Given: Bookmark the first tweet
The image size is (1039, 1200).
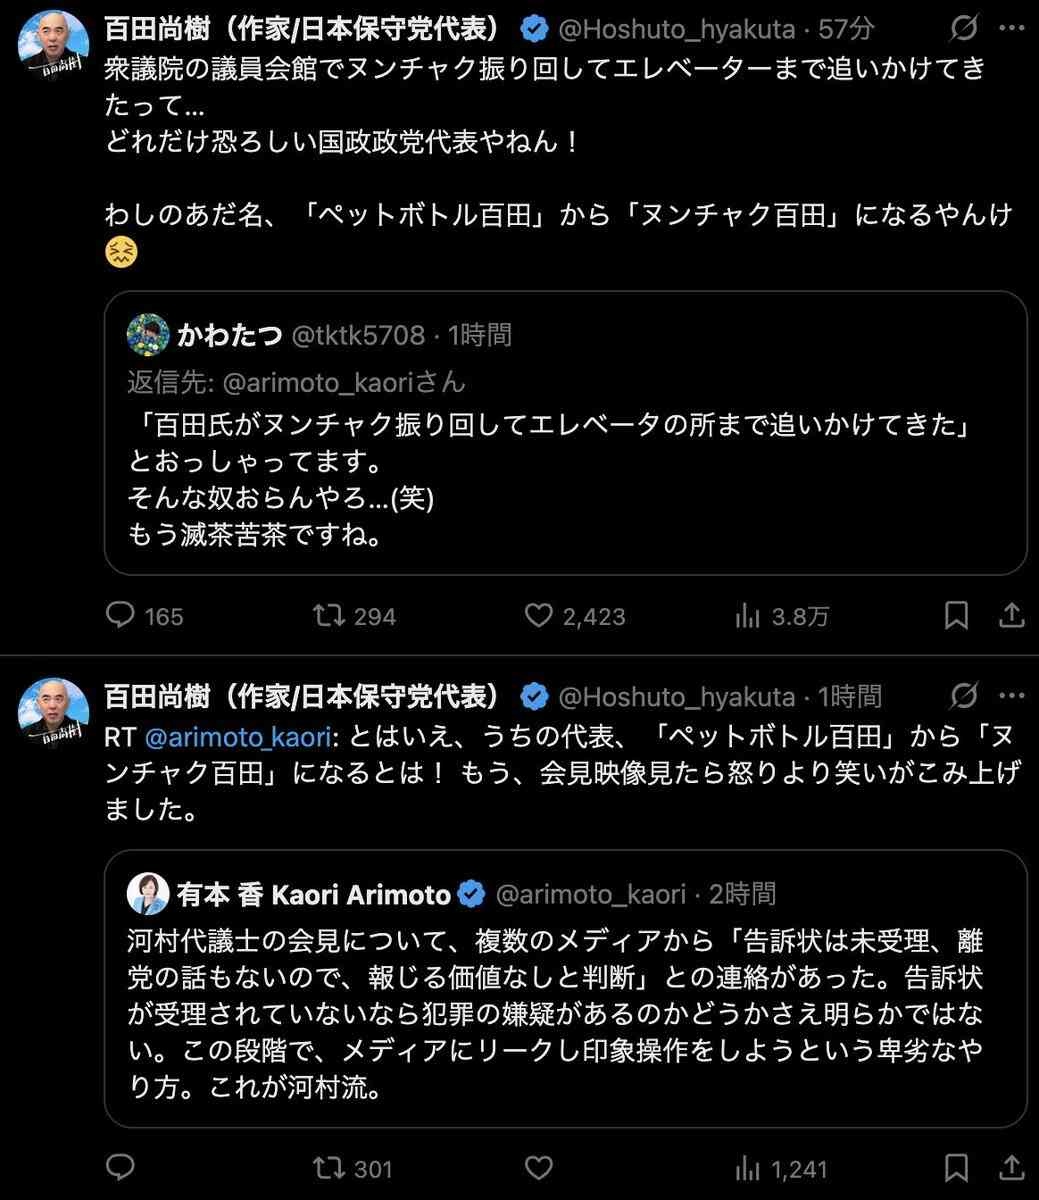Looking at the screenshot, I should 957,615.
